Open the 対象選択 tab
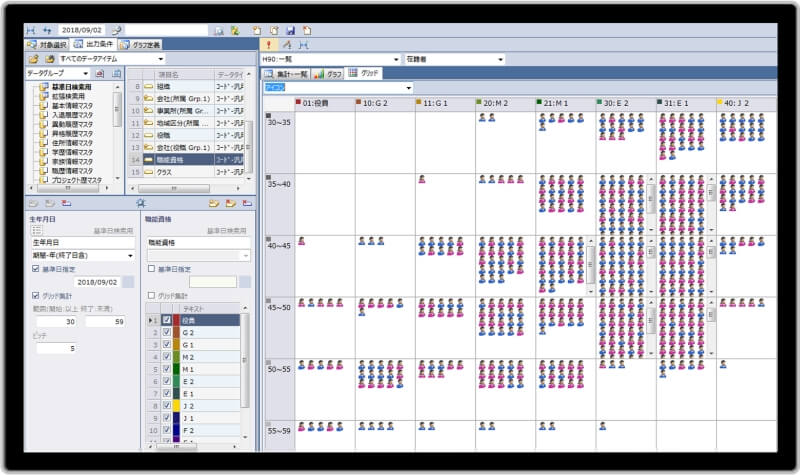 (x=46, y=45)
